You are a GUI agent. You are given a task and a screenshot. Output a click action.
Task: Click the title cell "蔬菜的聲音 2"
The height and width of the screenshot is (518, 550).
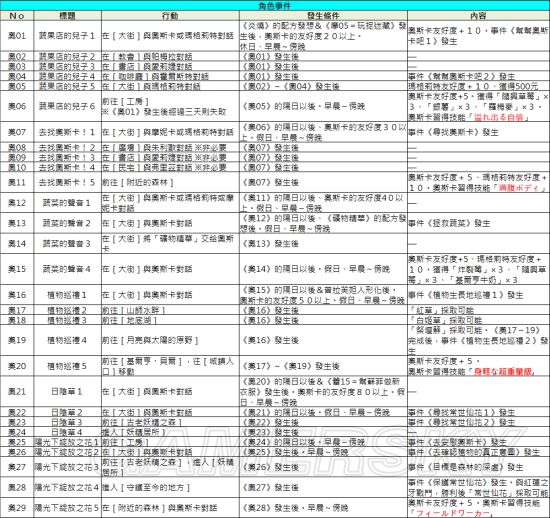click(67, 223)
